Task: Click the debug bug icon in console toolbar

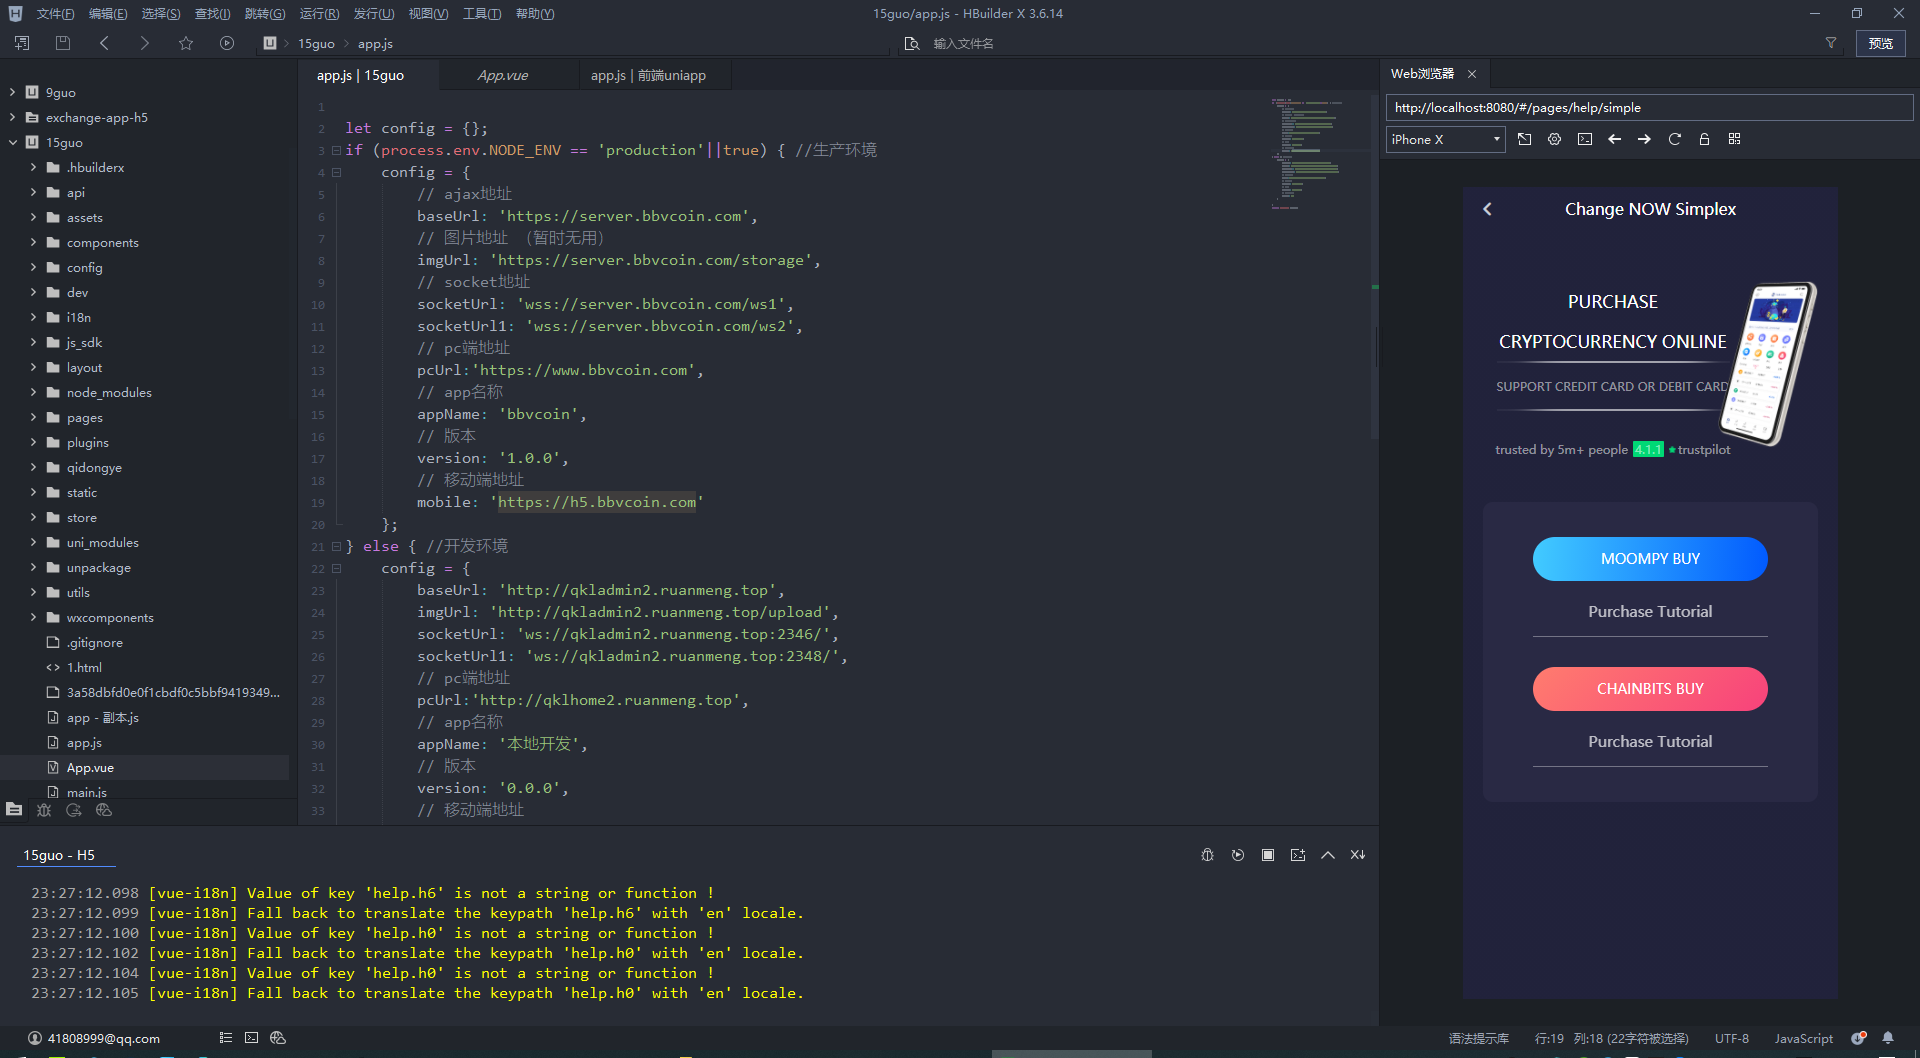Action: coord(1207,855)
